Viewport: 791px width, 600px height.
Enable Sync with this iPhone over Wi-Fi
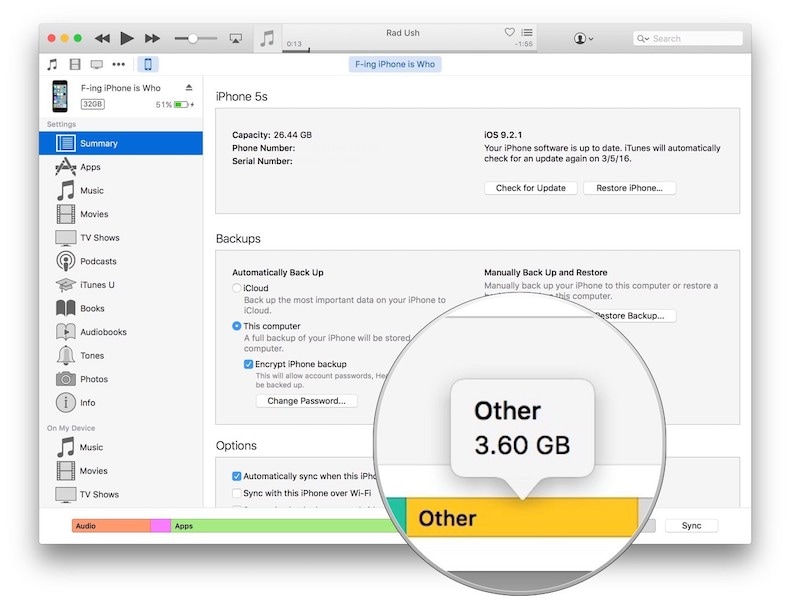pos(237,493)
